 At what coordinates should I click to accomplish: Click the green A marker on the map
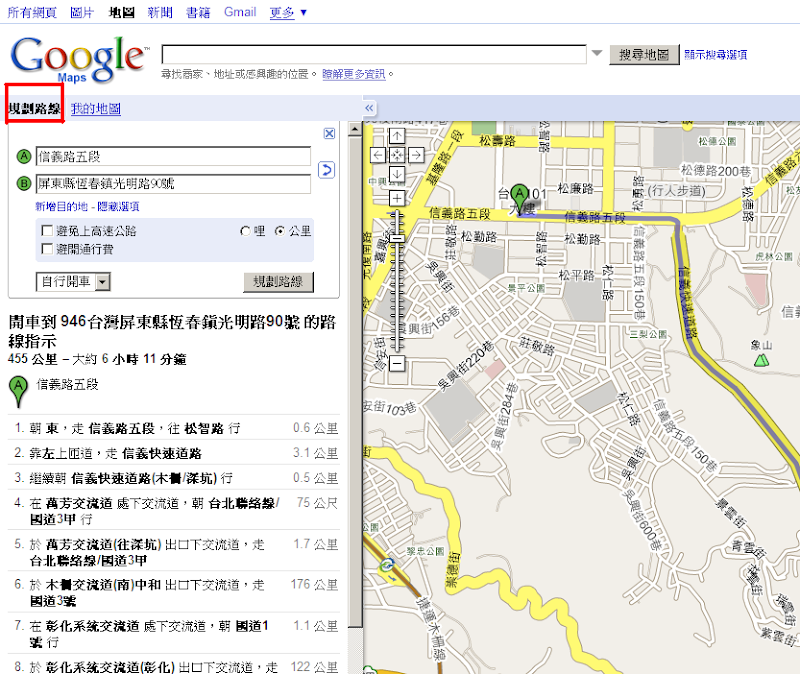(x=519, y=198)
